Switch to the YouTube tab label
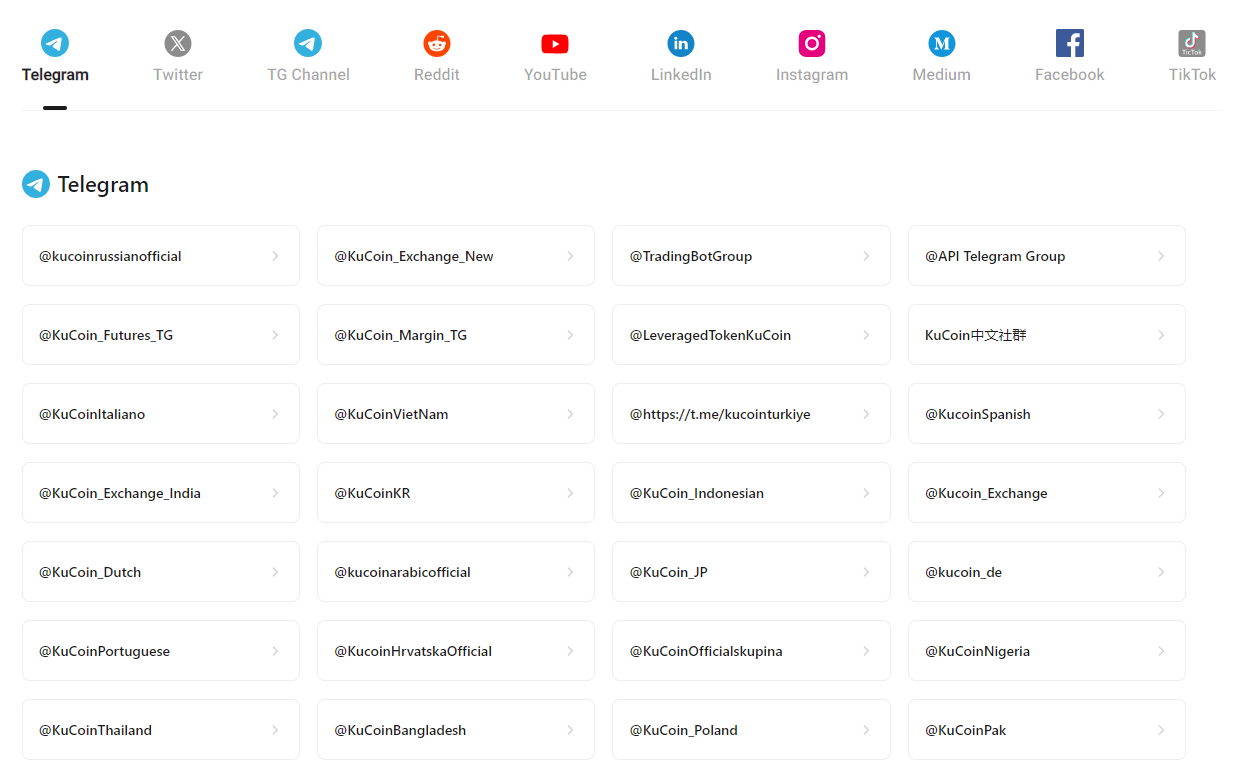 [555, 75]
